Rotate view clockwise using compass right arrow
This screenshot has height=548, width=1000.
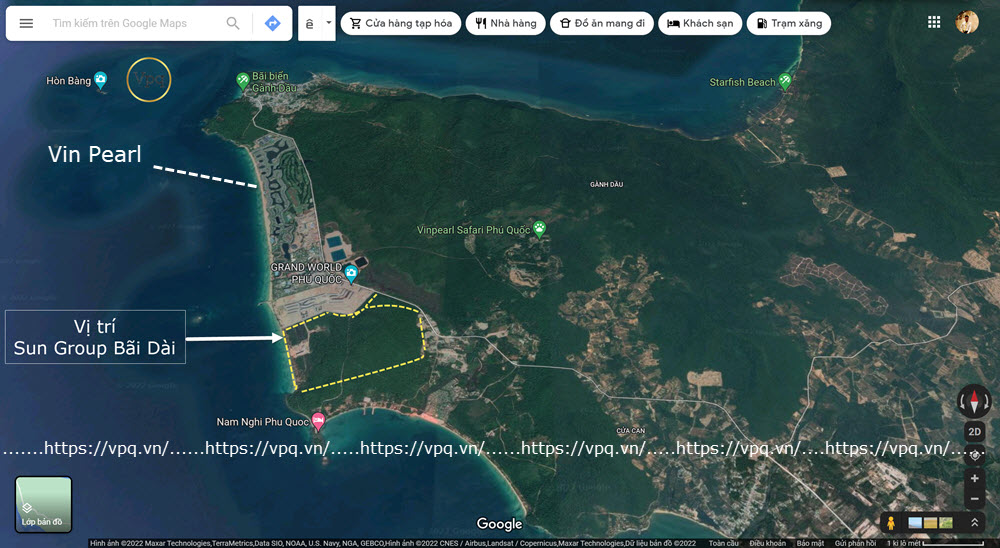click(987, 403)
